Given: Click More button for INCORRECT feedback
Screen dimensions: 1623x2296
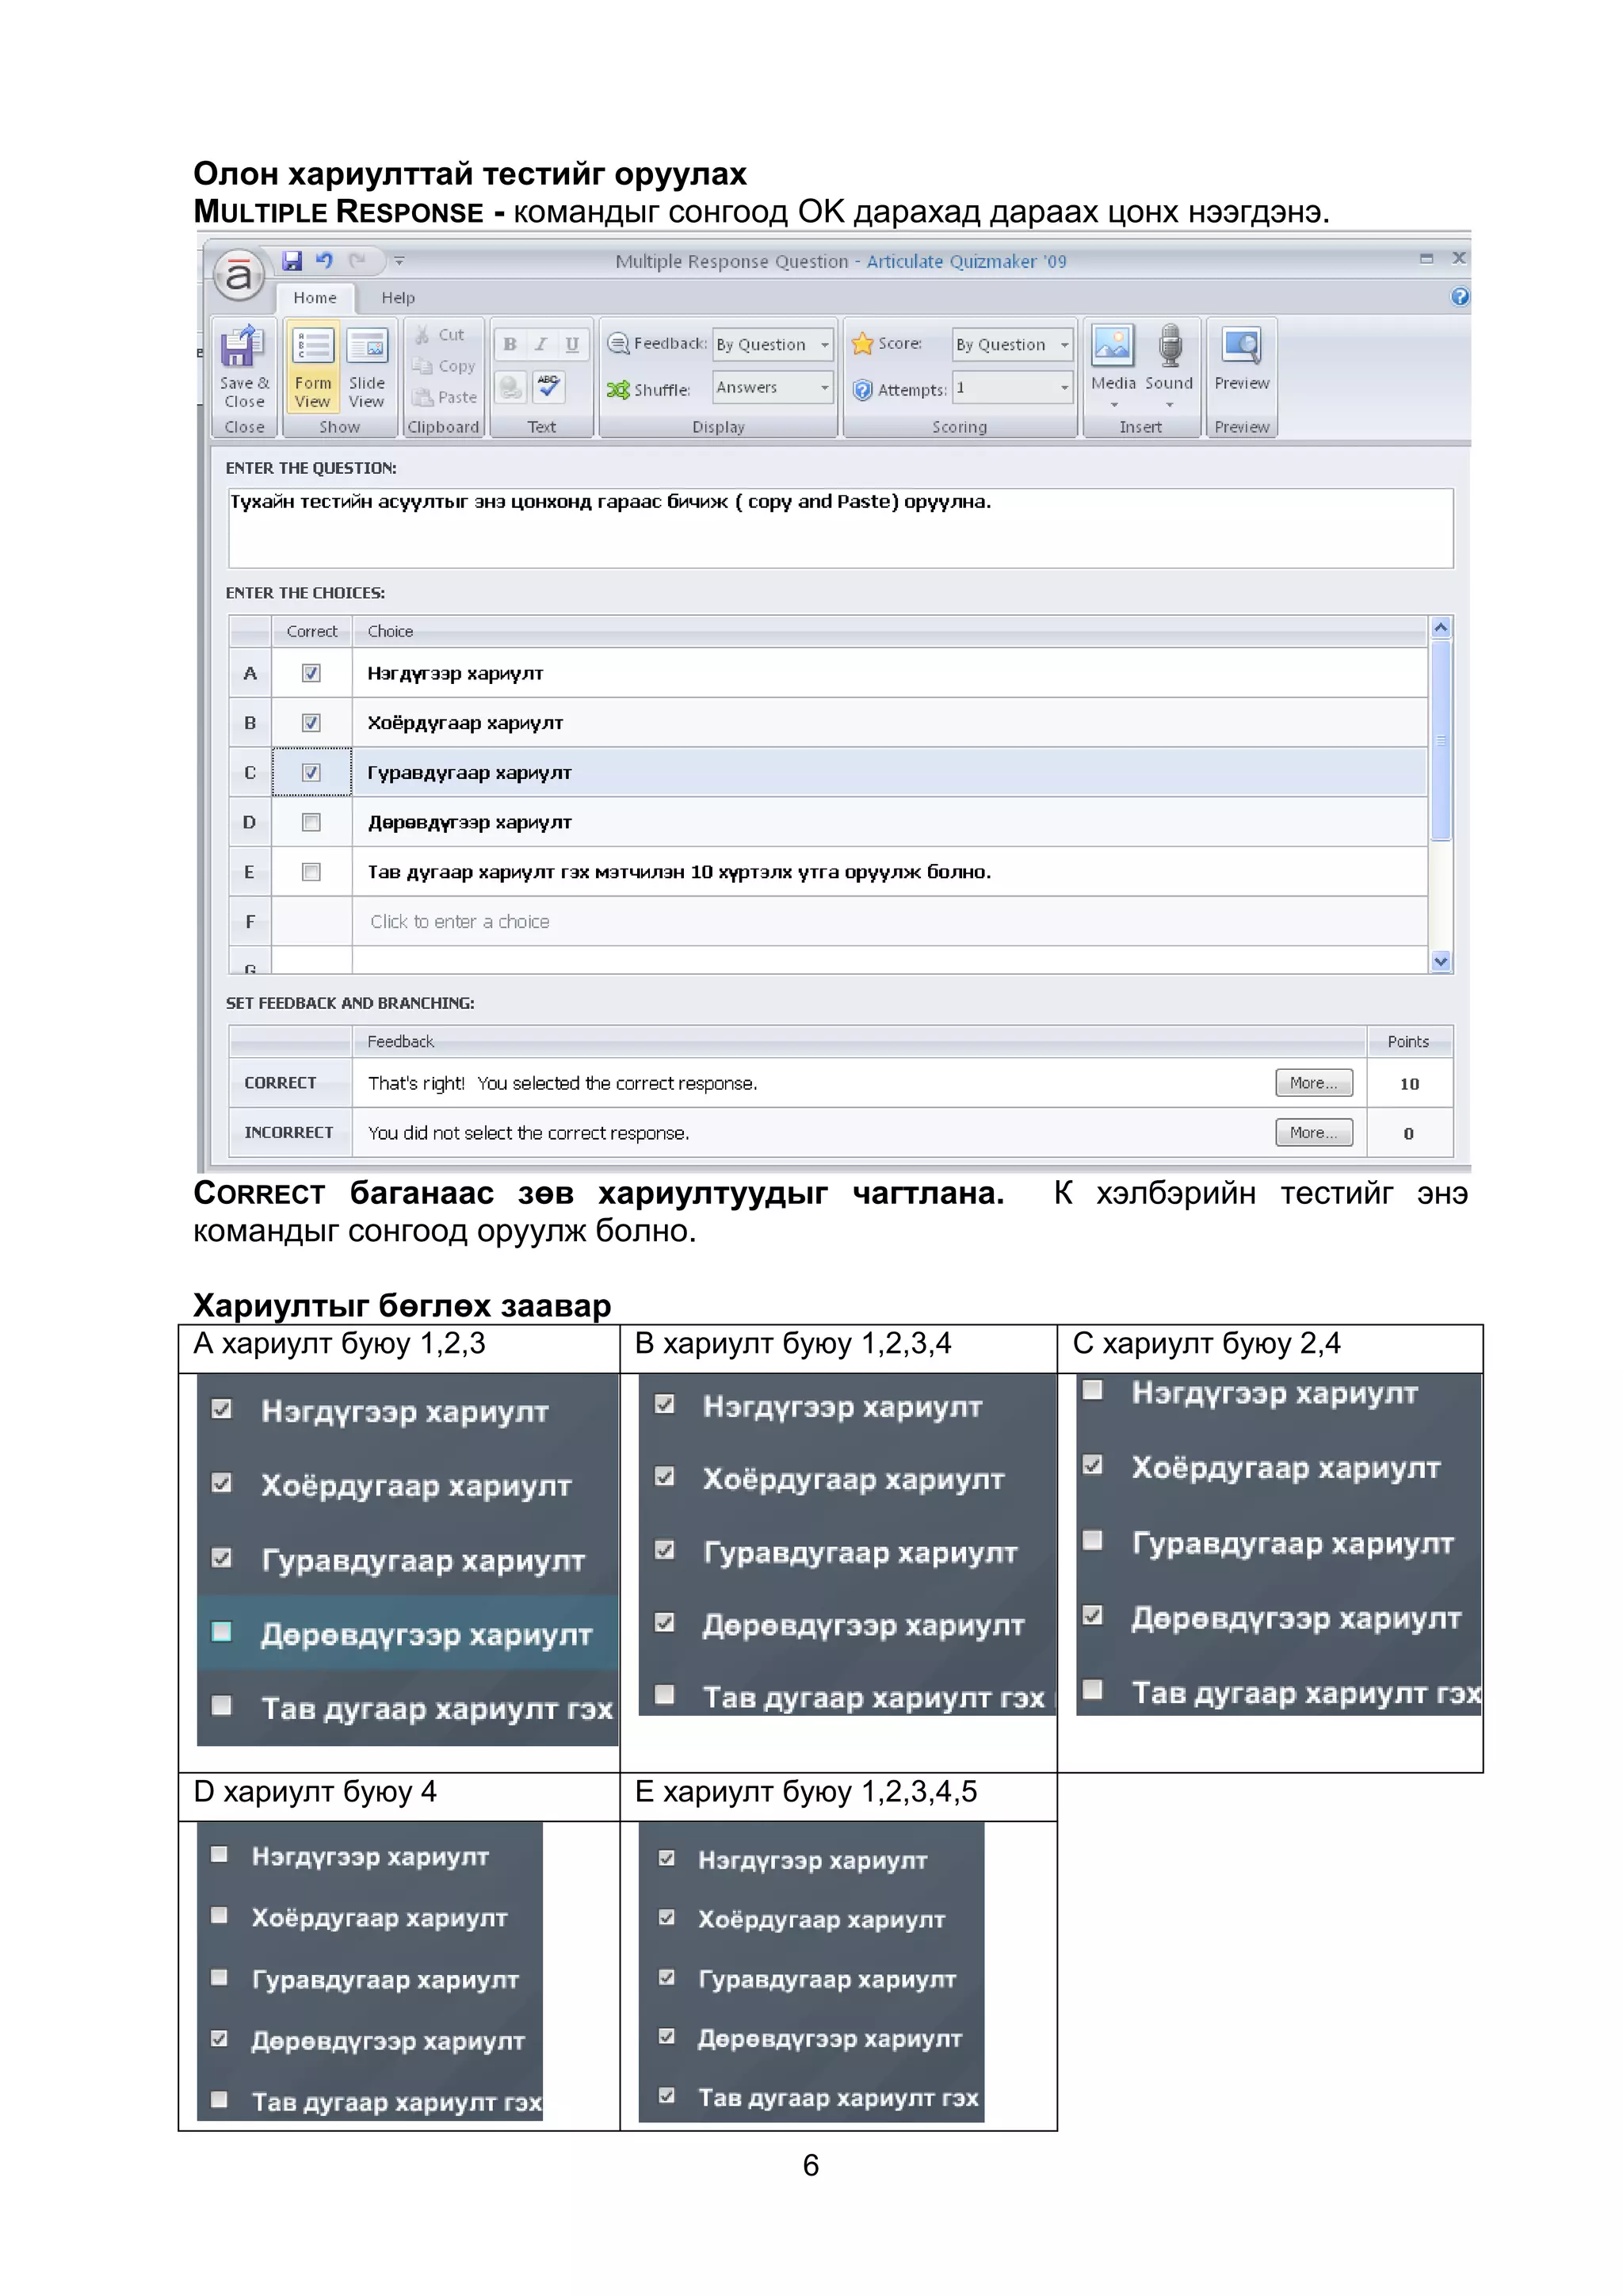Looking at the screenshot, I should pos(1313,1132).
